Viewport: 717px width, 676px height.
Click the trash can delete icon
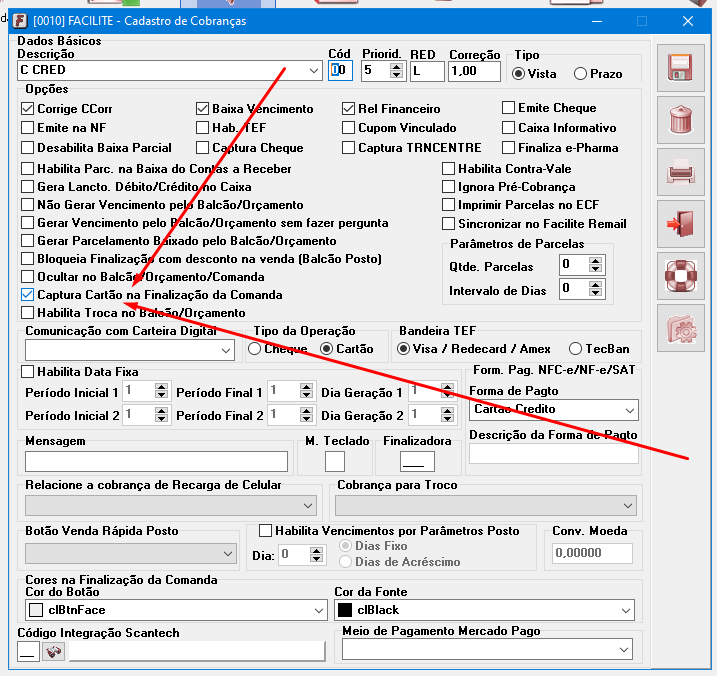tap(680, 120)
